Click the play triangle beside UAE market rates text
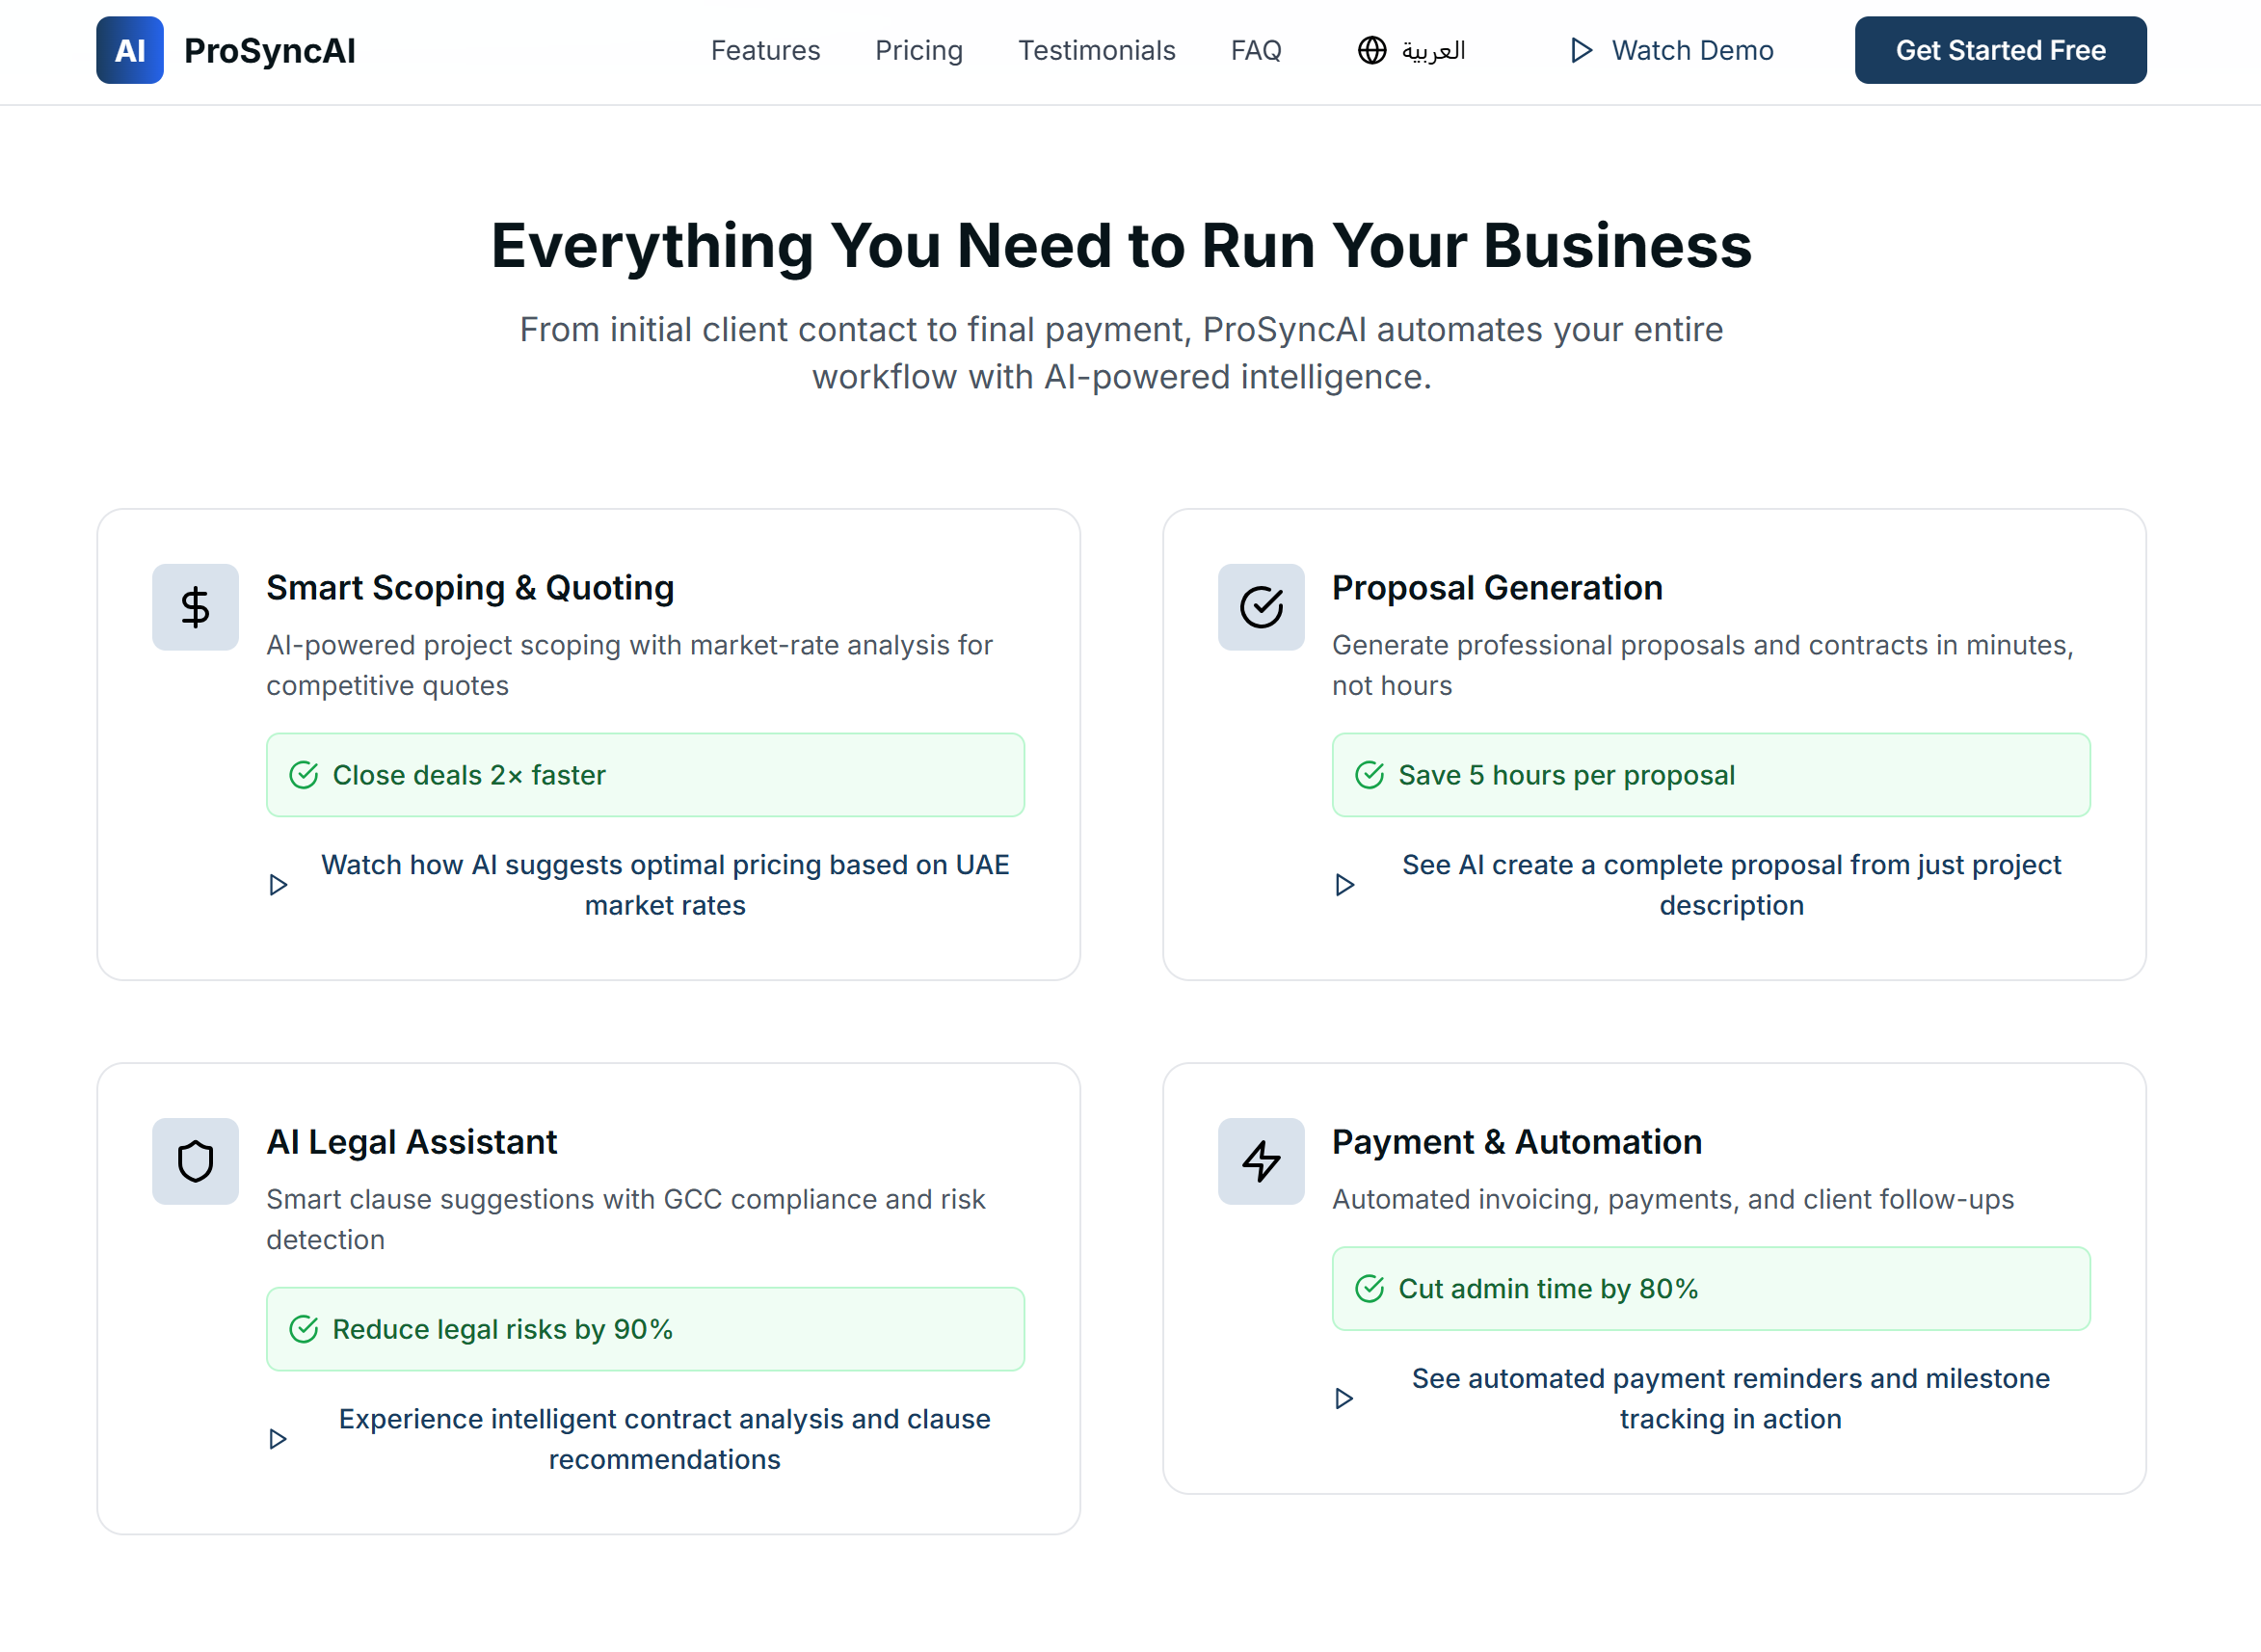Image resolution: width=2261 pixels, height=1652 pixels. click(278, 885)
